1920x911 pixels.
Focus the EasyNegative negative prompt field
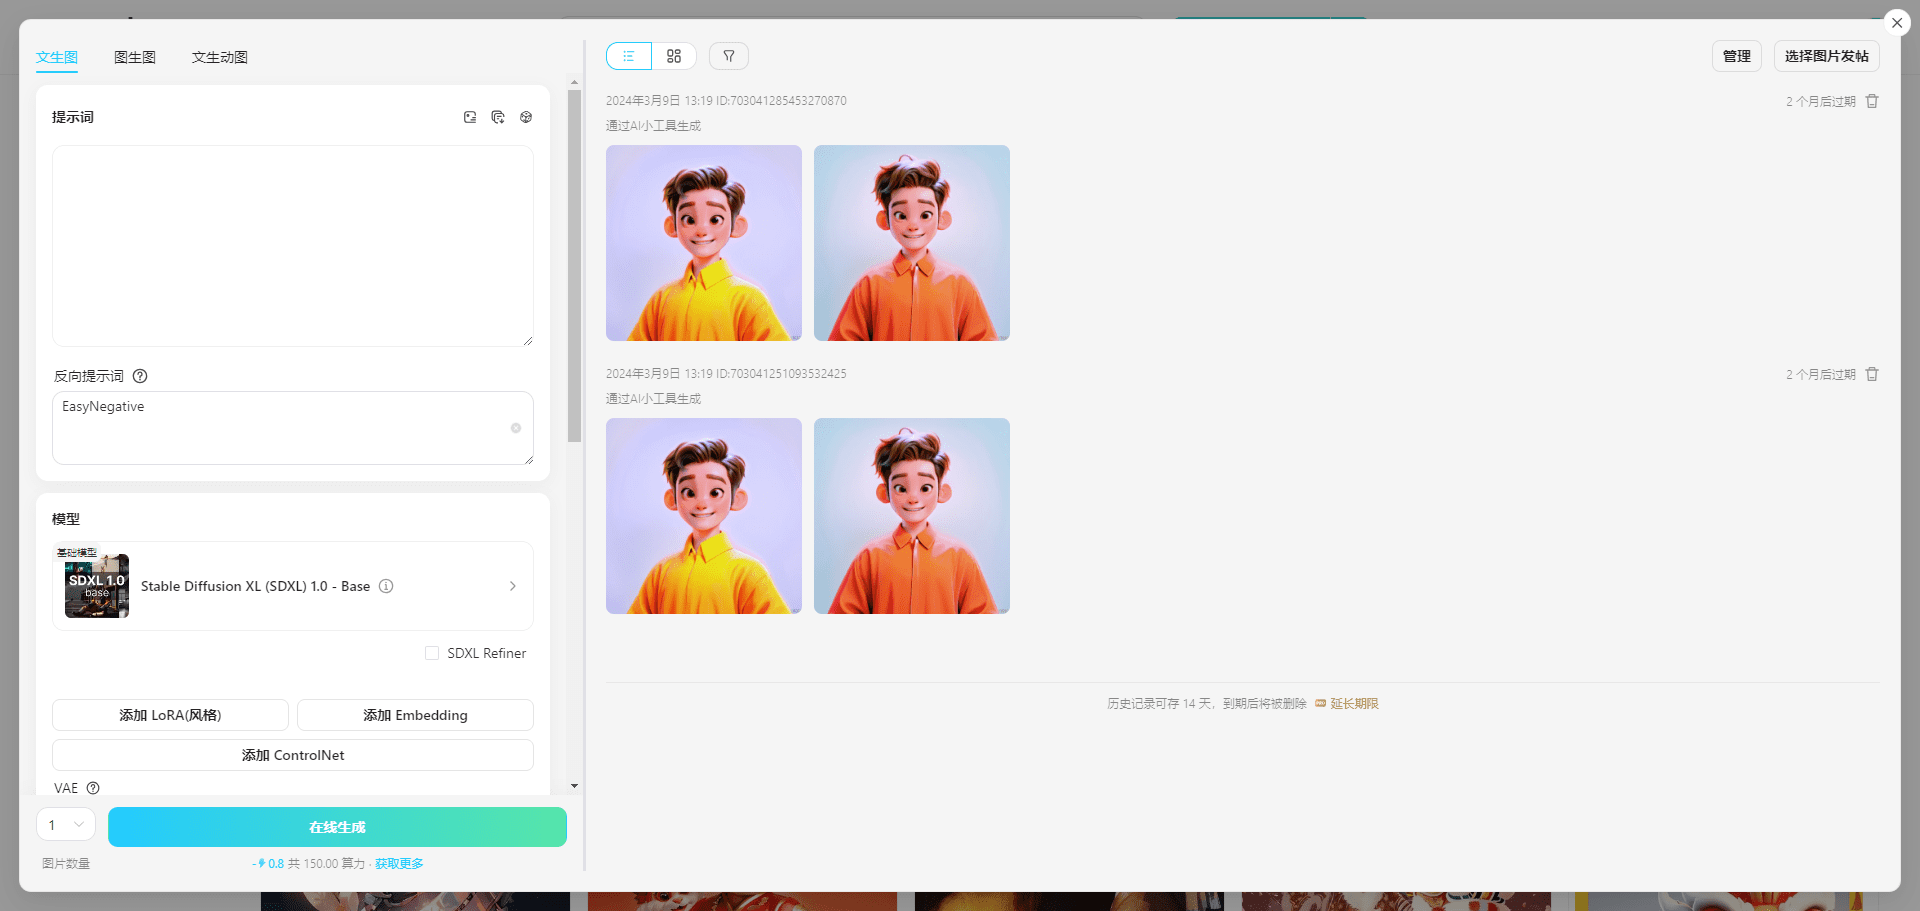[293, 428]
